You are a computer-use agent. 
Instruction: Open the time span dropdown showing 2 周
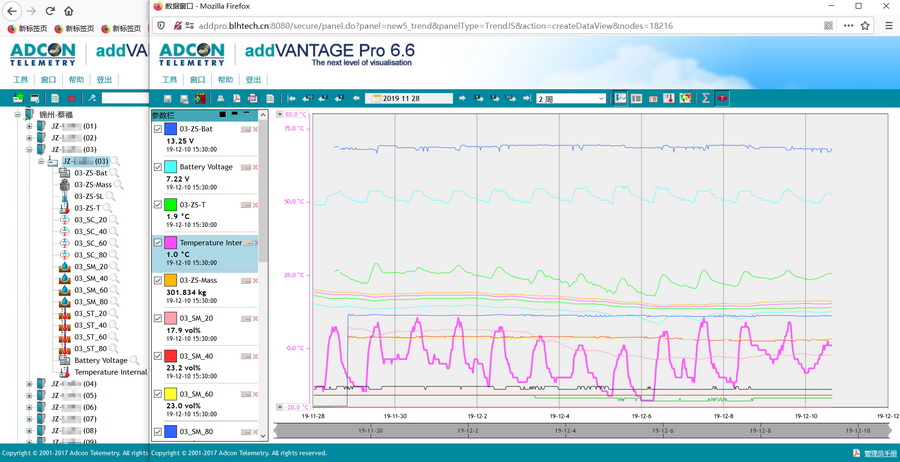571,99
